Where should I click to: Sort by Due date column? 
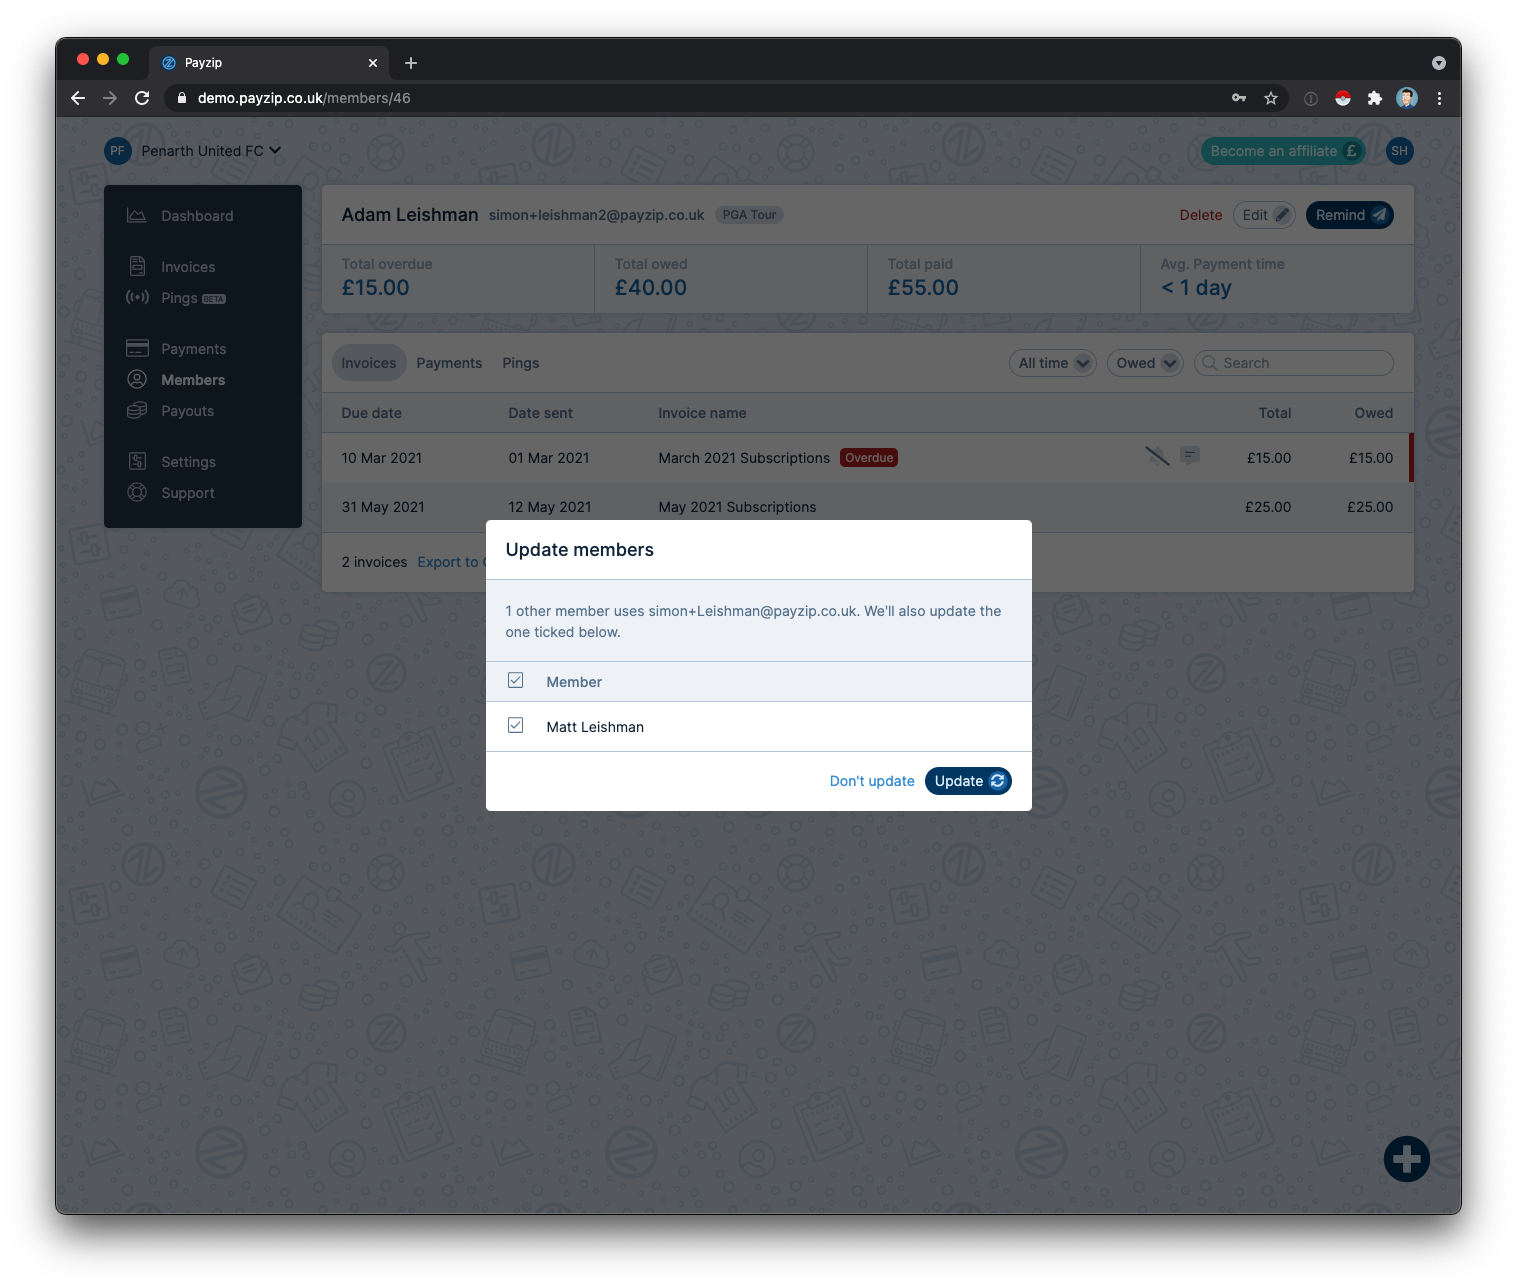click(x=371, y=413)
